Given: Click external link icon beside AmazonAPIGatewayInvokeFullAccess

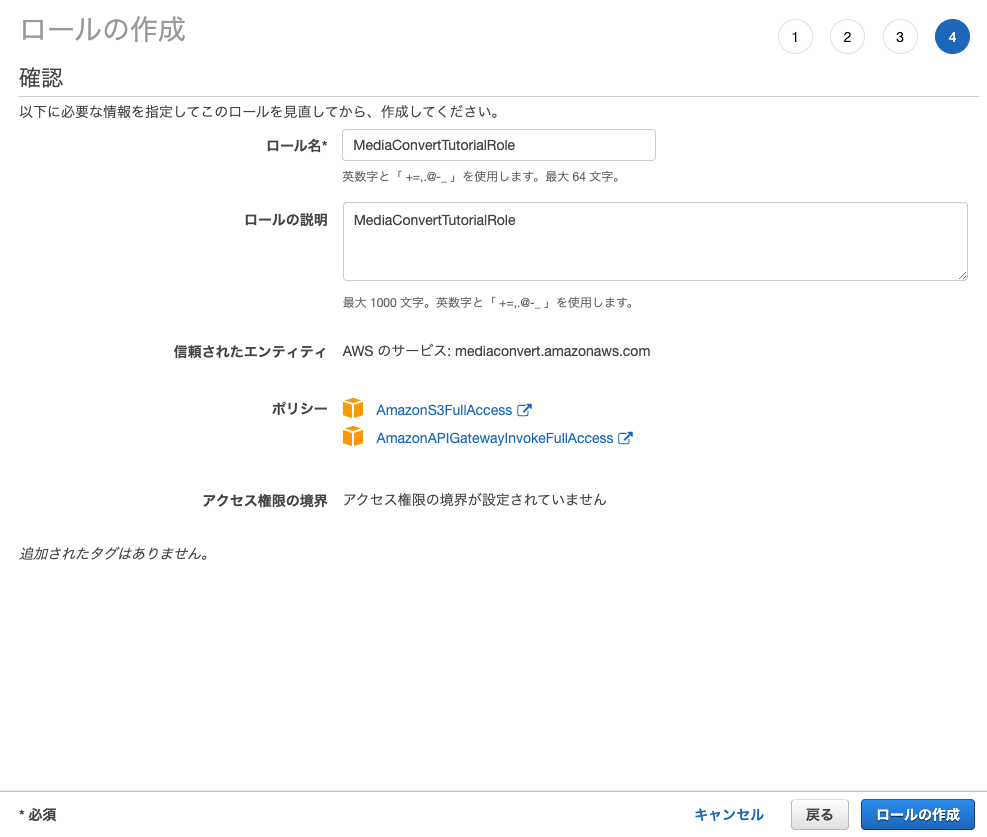Looking at the screenshot, I should [x=625, y=438].
